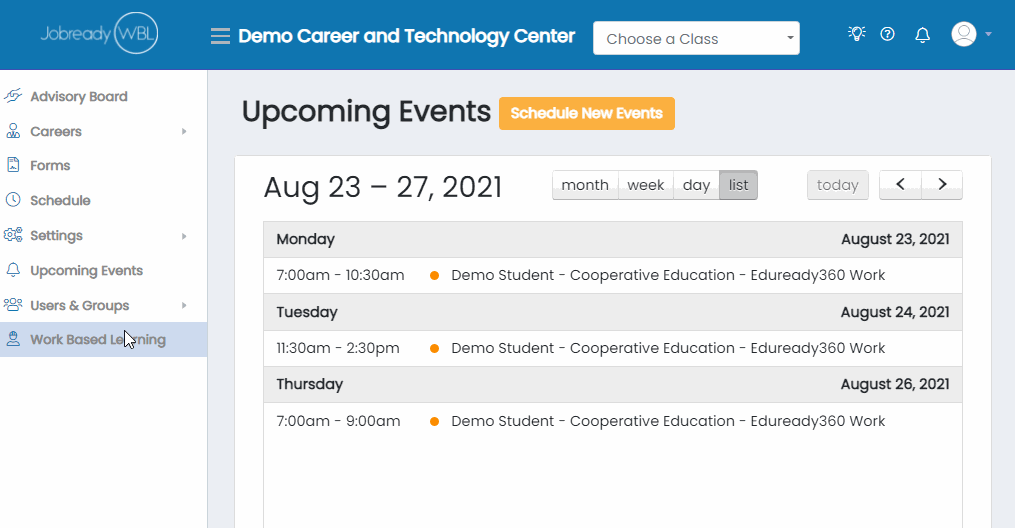Switch calendar to month view
This screenshot has height=528, width=1015.
click(585, 185)
